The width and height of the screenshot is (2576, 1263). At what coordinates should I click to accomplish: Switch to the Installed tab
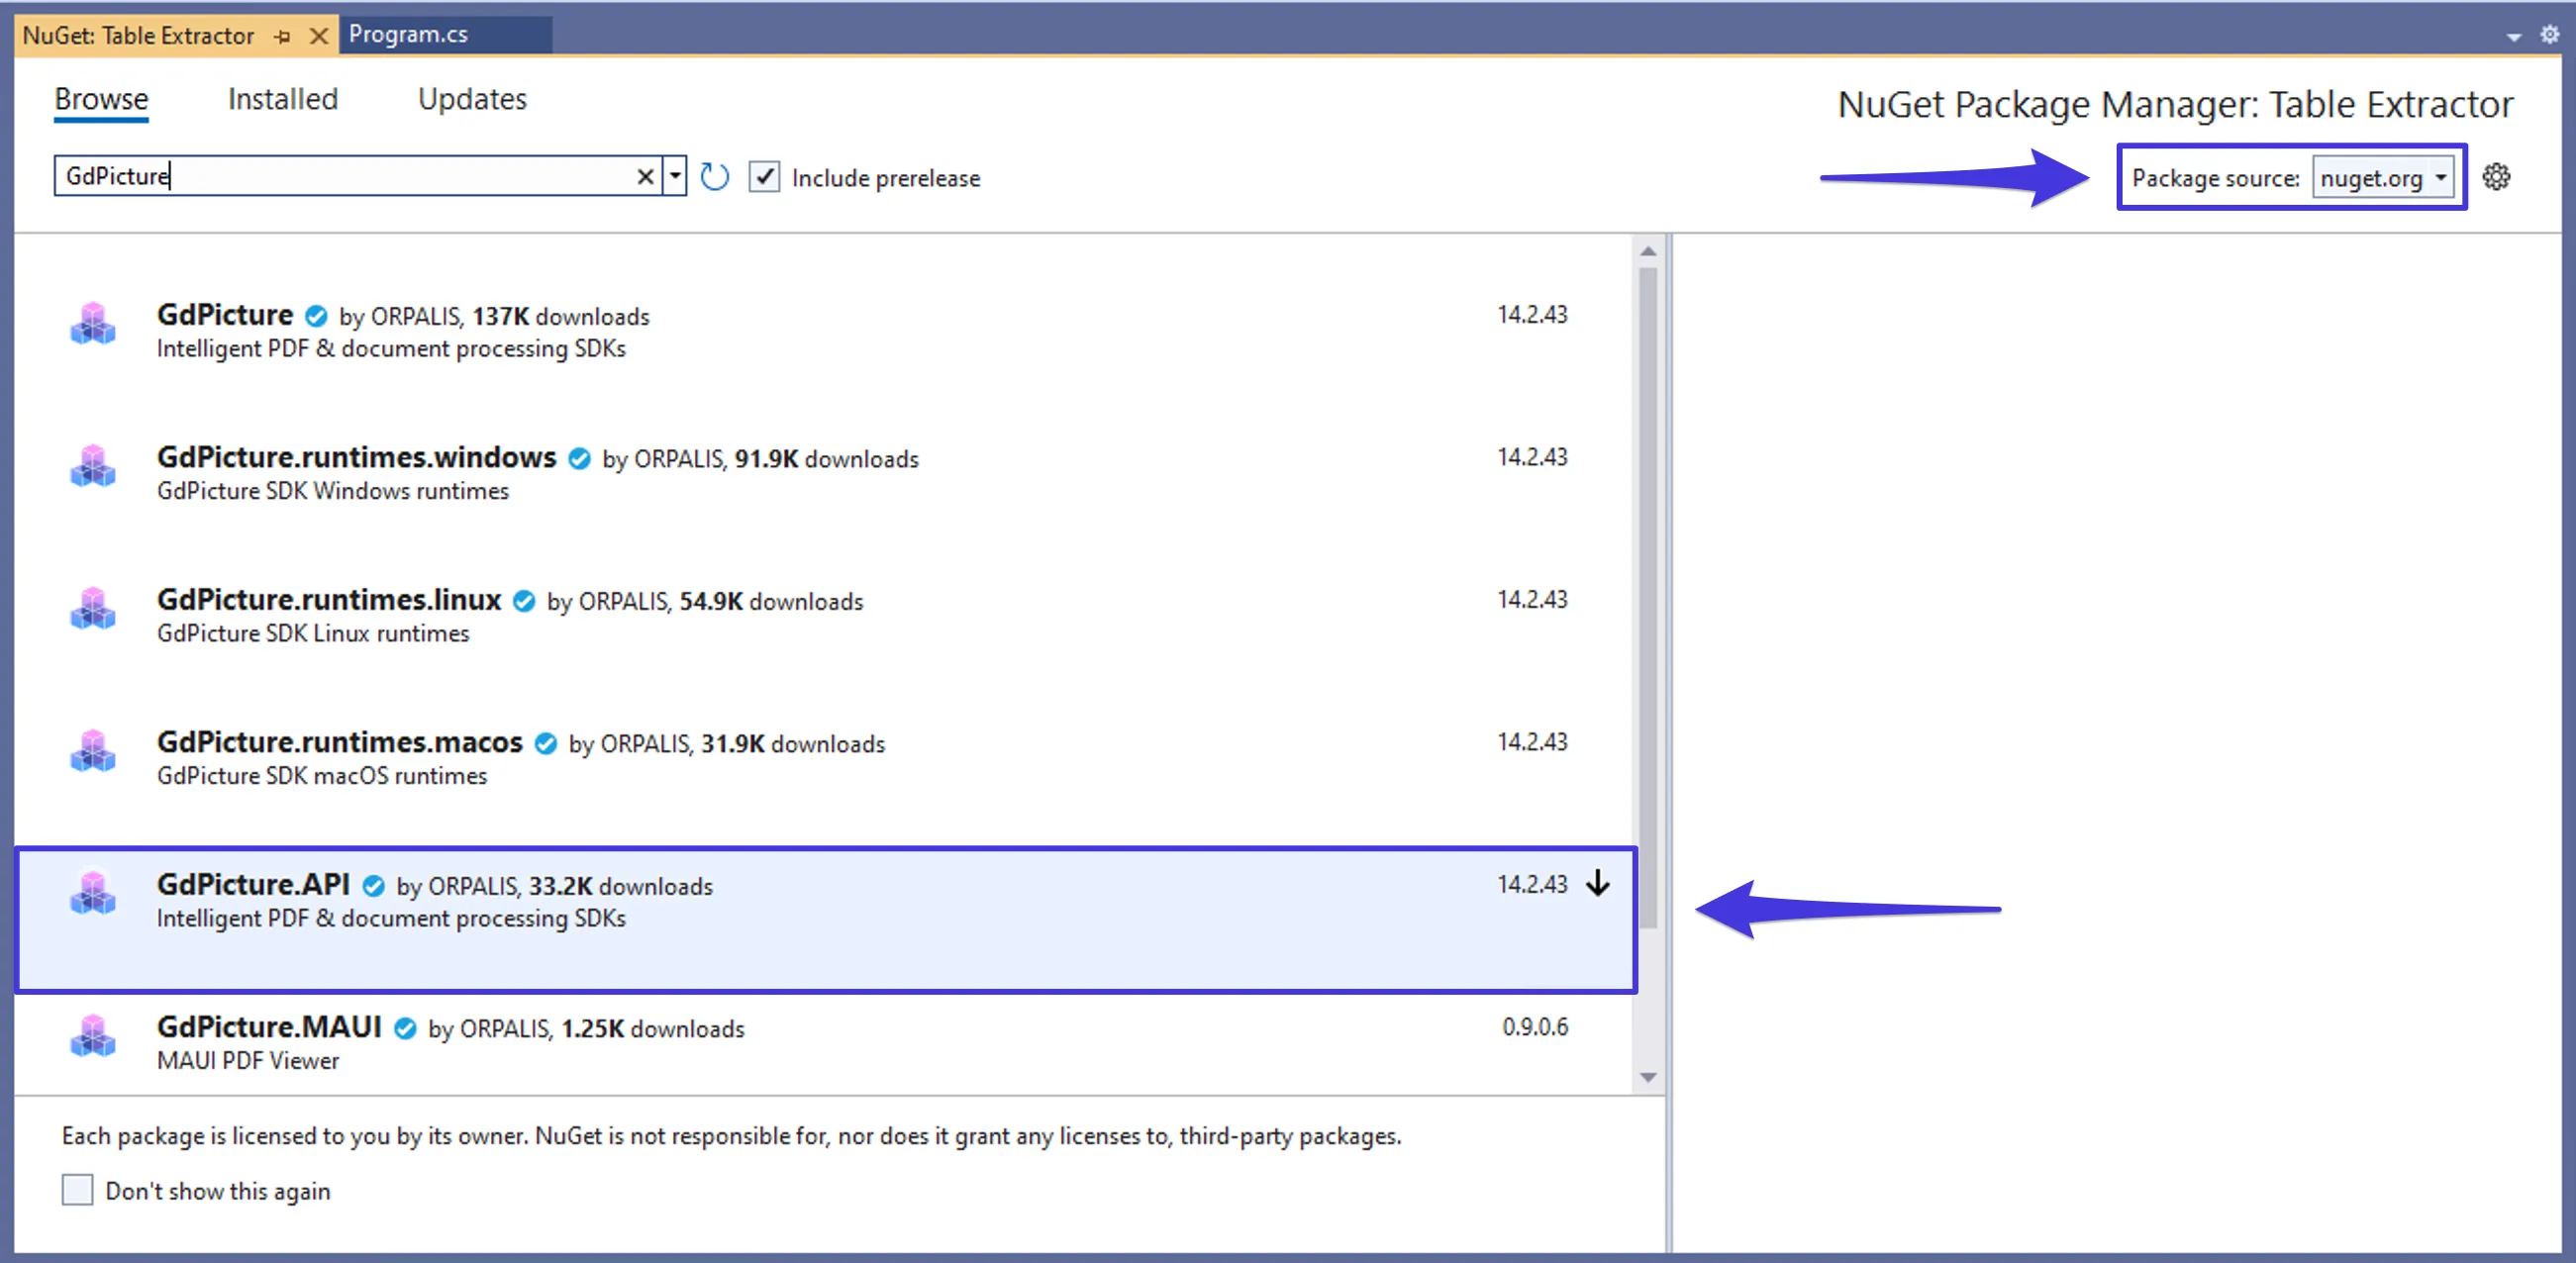[283, 99]
